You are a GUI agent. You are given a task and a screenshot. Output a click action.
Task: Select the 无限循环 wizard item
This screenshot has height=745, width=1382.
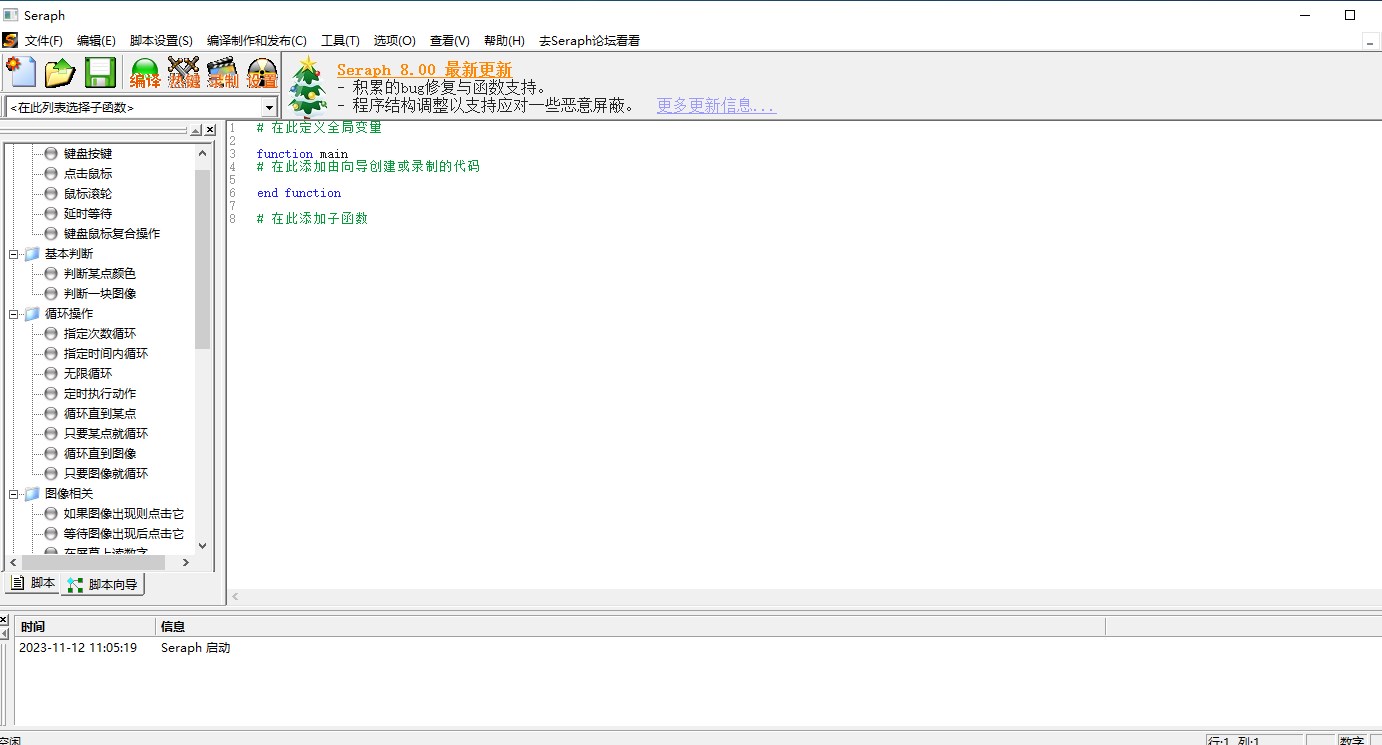click(88, 374)
